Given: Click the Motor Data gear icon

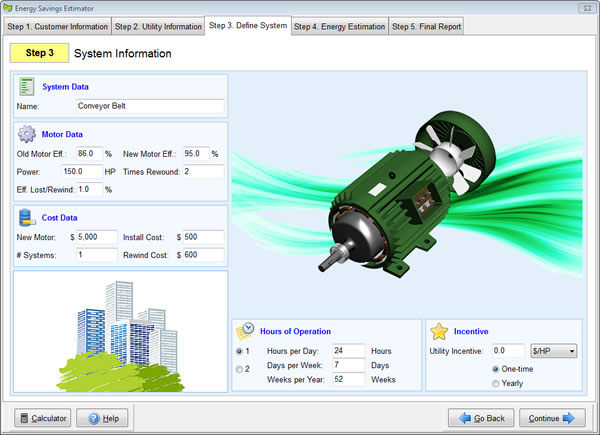Looking at the screenshot, I should point(27,134).
